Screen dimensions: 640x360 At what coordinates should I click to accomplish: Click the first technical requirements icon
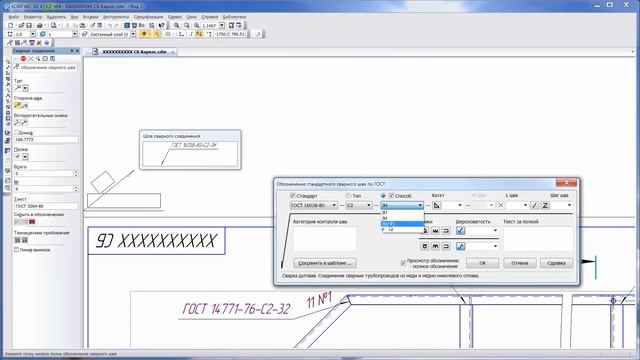click(x=18, y=240)
